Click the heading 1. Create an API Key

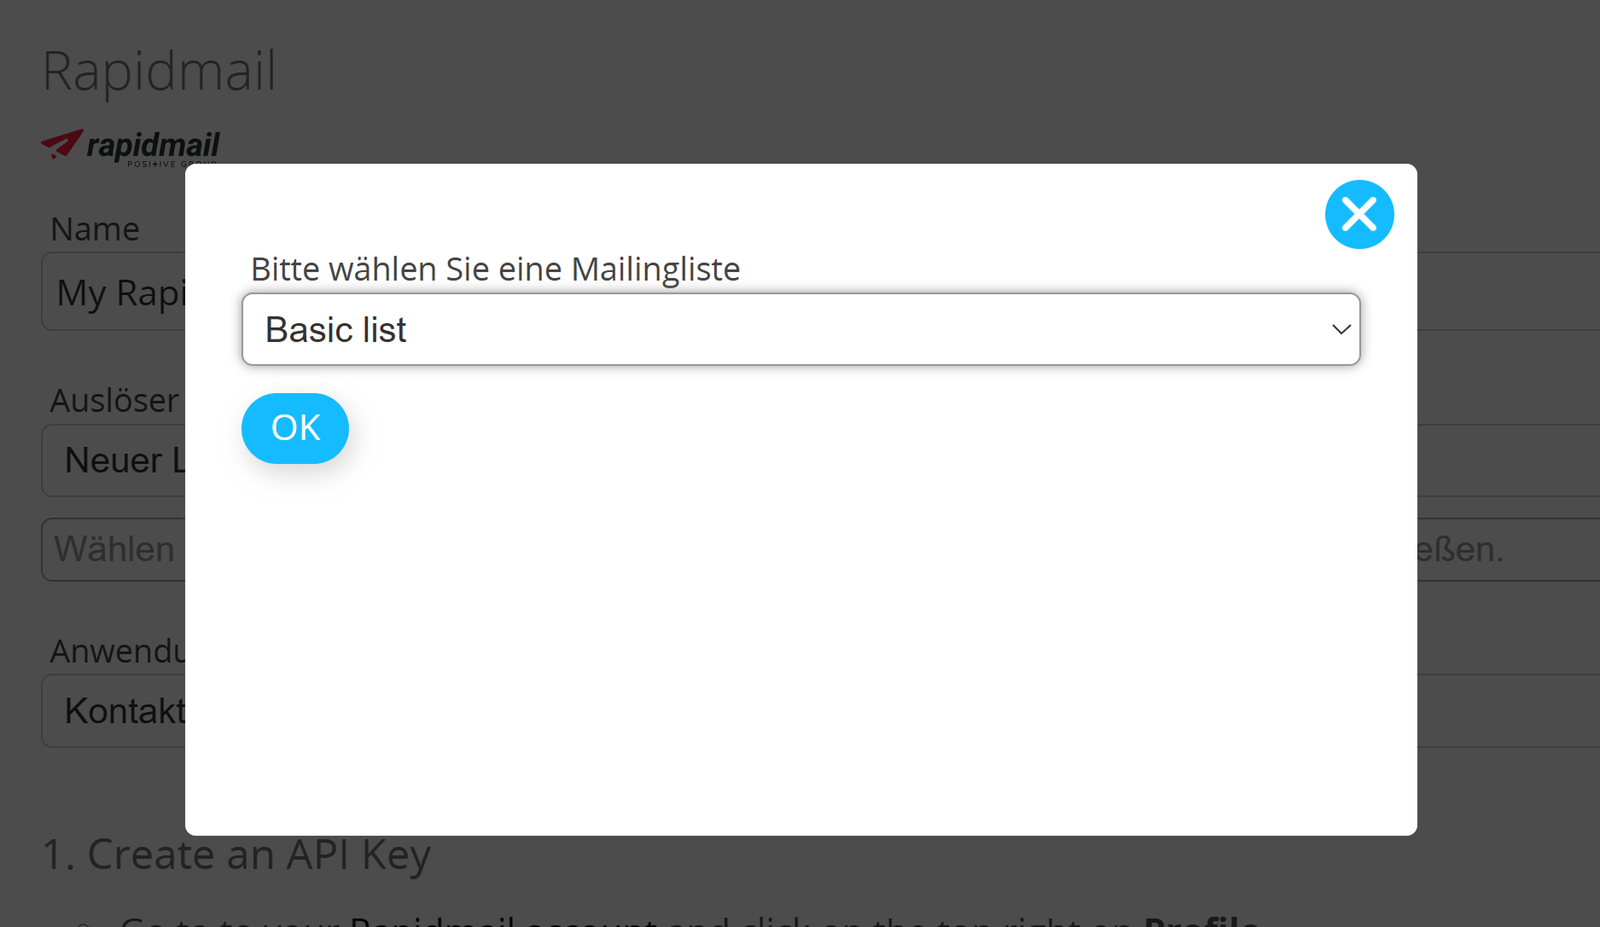236,855
